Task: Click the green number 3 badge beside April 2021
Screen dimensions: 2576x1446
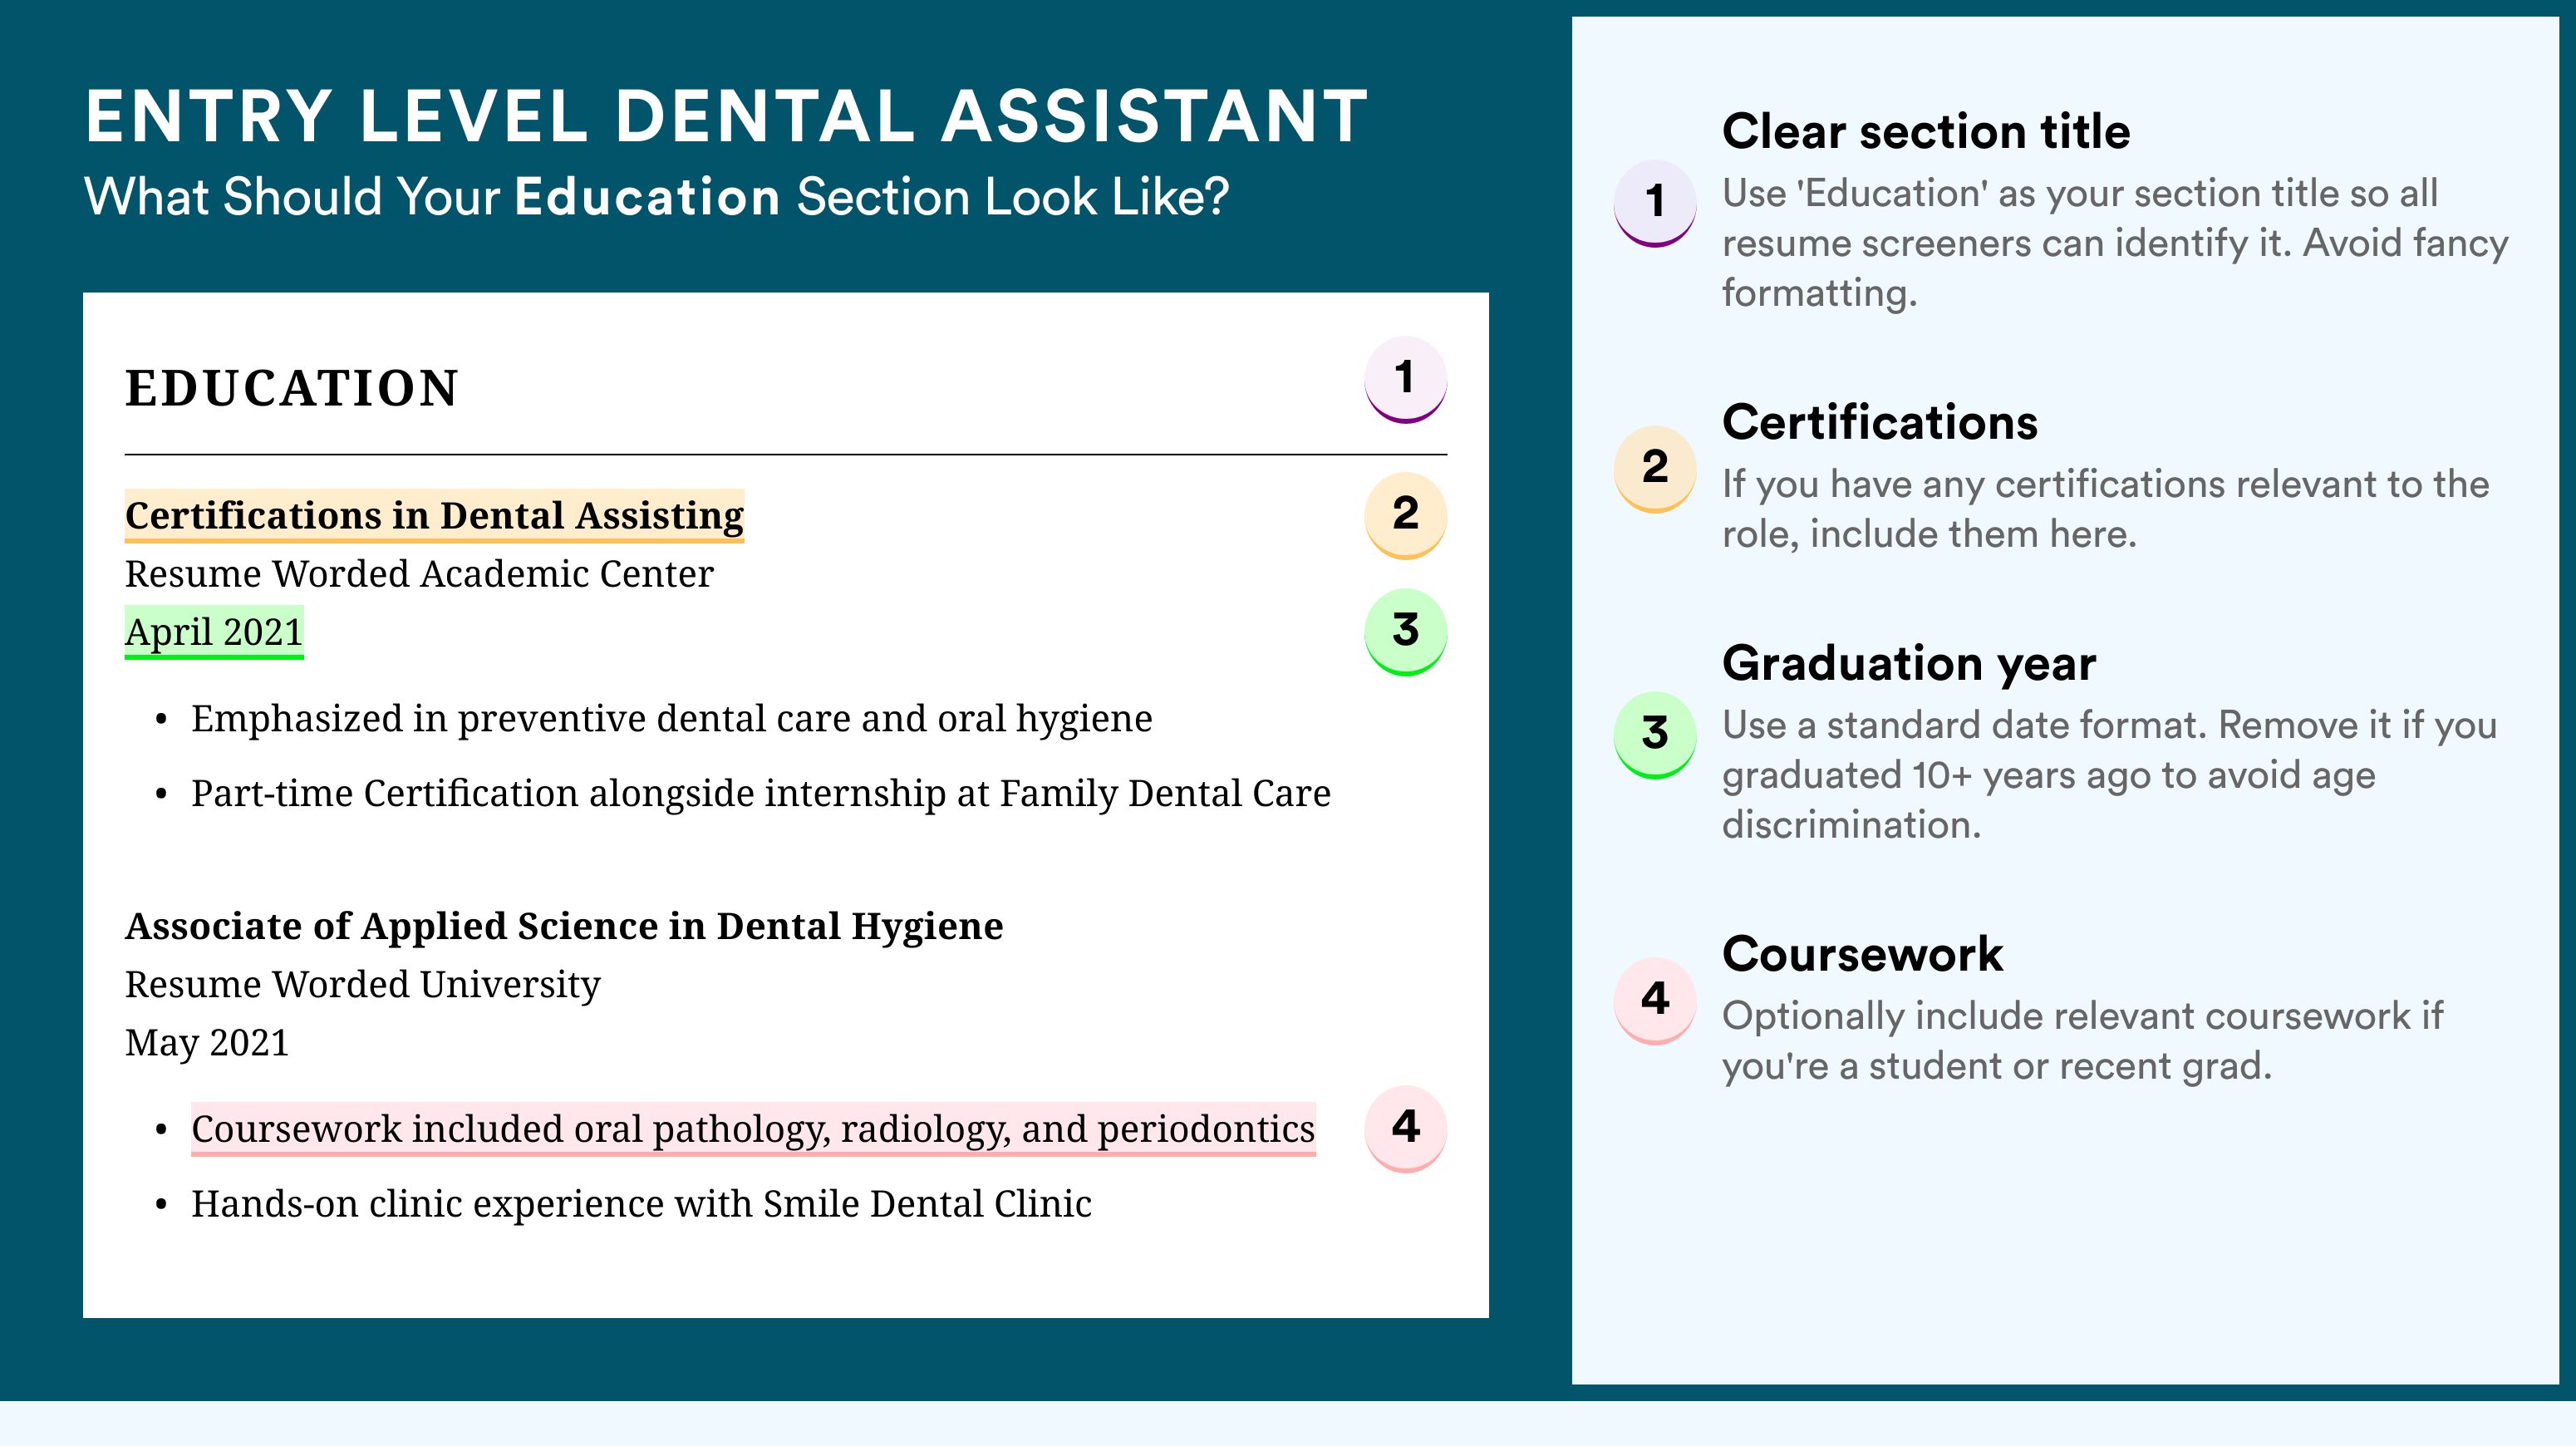Action: 1405,632
